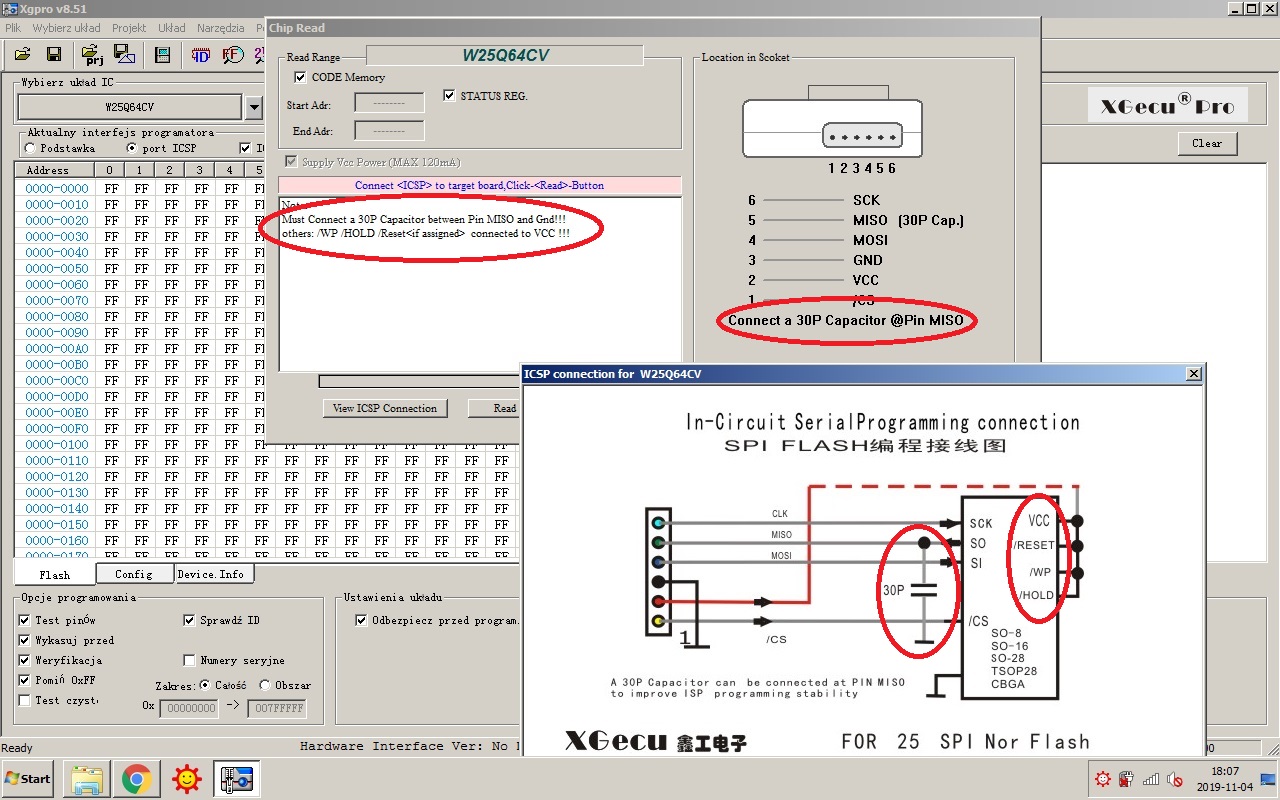Select address row 0000-0150
The width and height of the screenshot is (1280, 800).
[57, 524]
